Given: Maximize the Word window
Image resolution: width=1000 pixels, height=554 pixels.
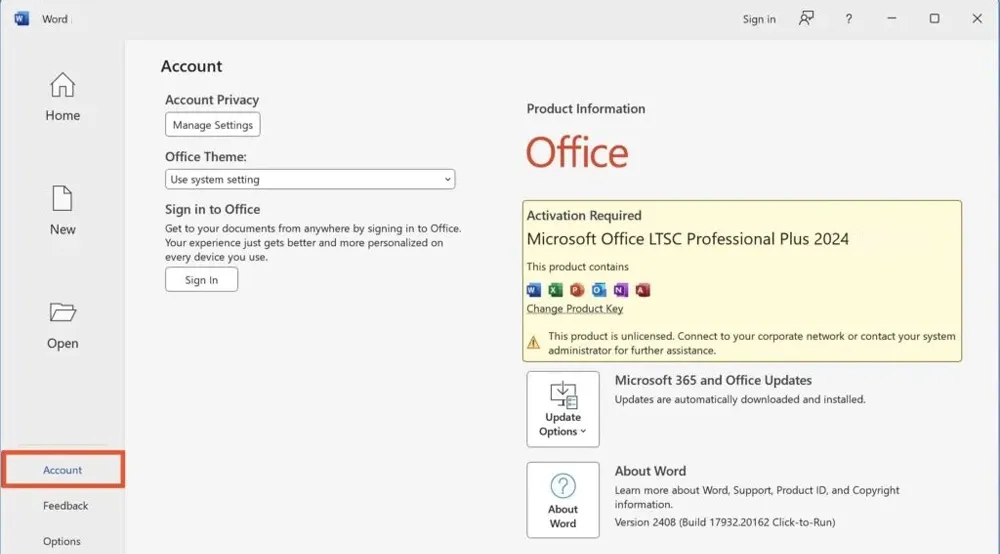Looking at the screenshot, I should coord(934,18).
